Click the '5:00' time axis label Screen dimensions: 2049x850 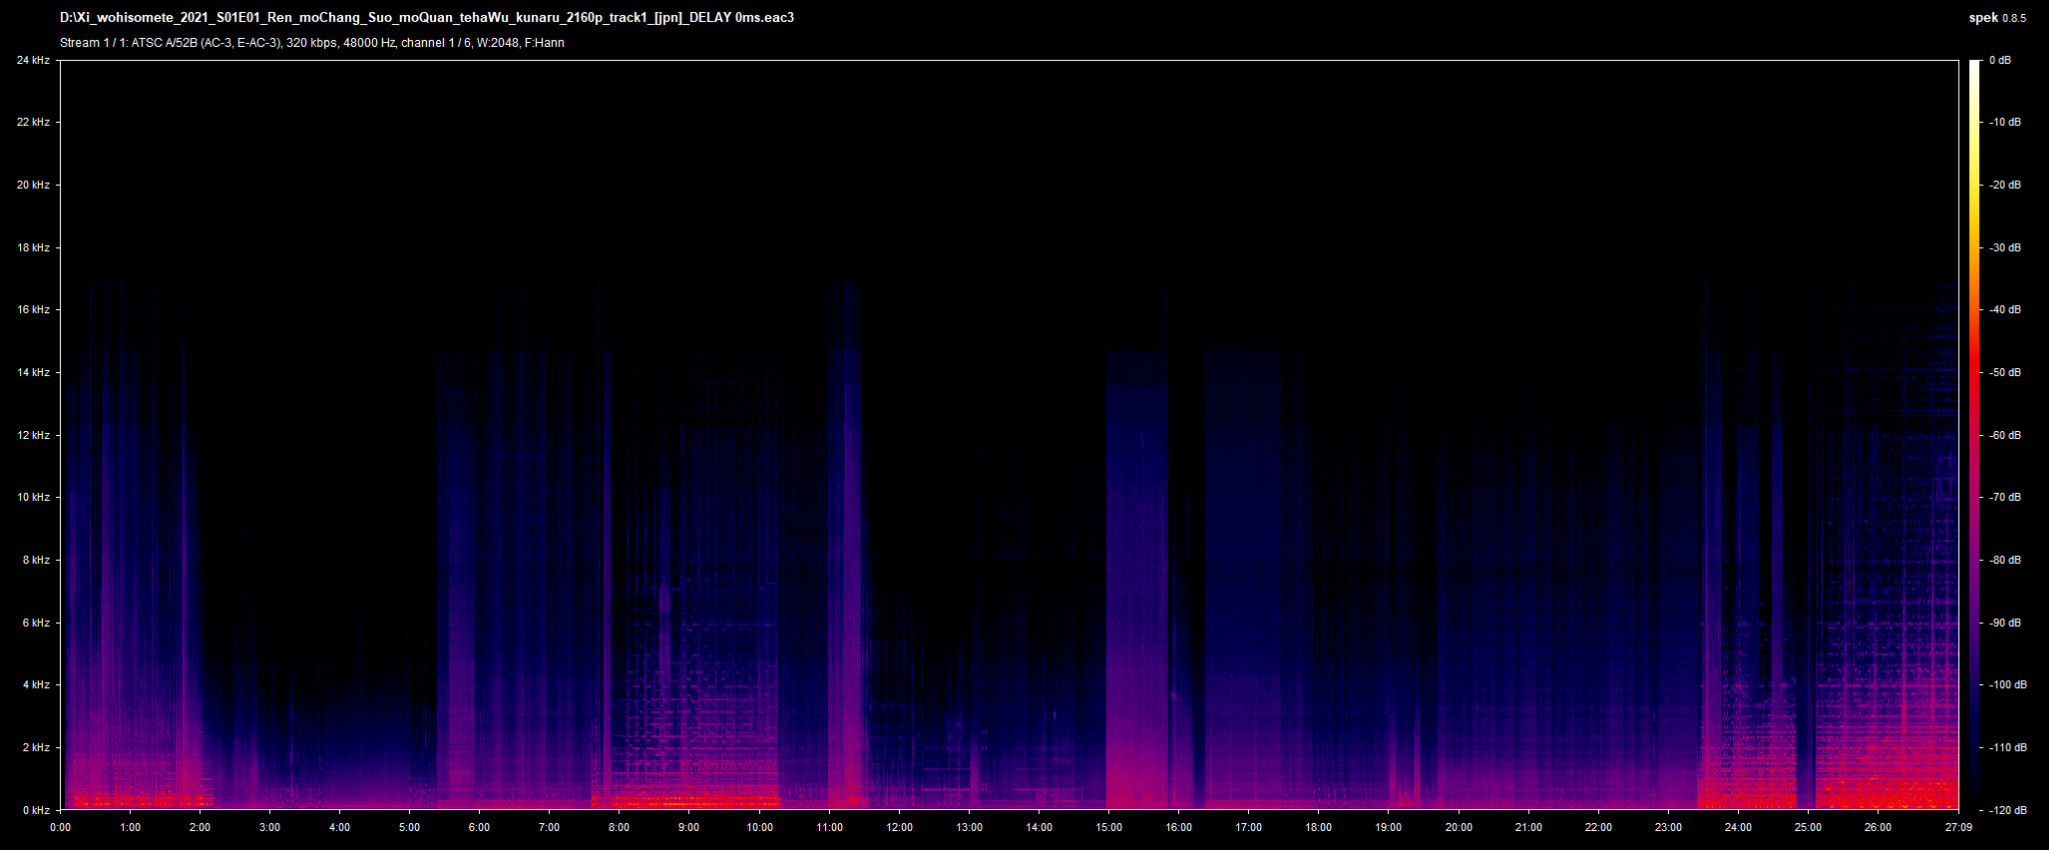pos(410,827)
